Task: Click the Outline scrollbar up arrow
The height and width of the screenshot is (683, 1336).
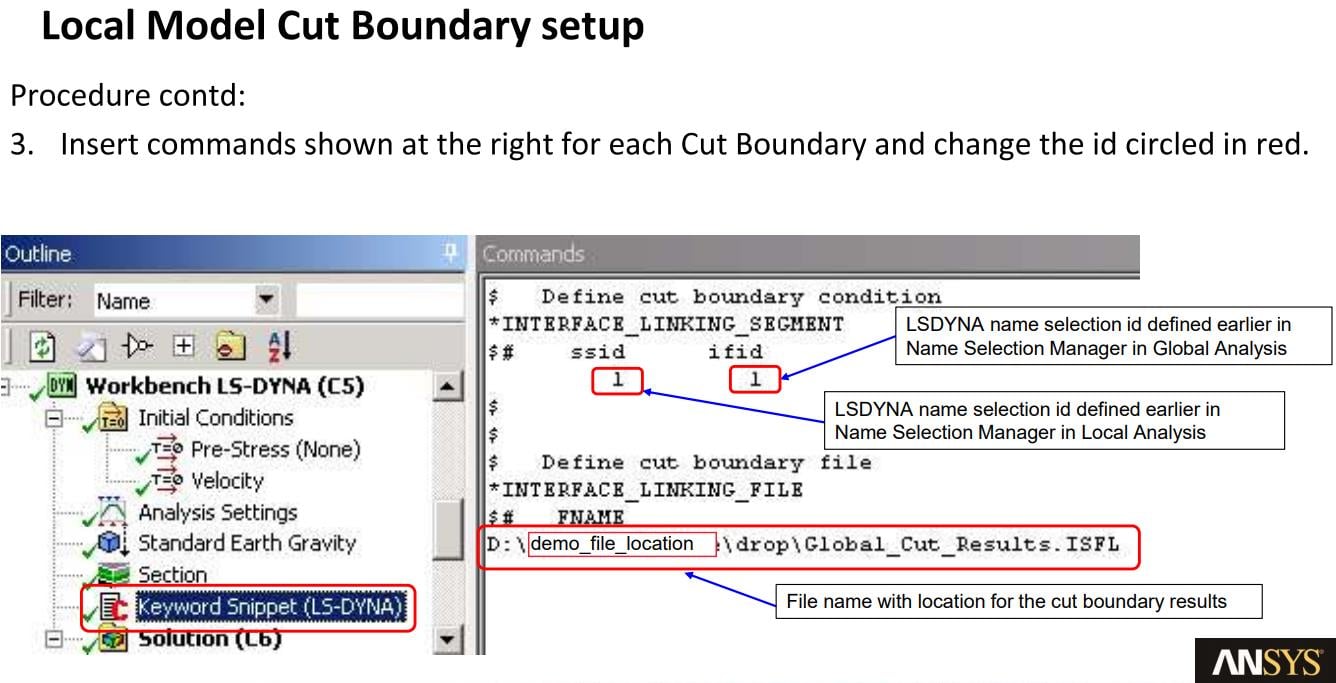Action: pyautogui.click(x=450, y=386)
